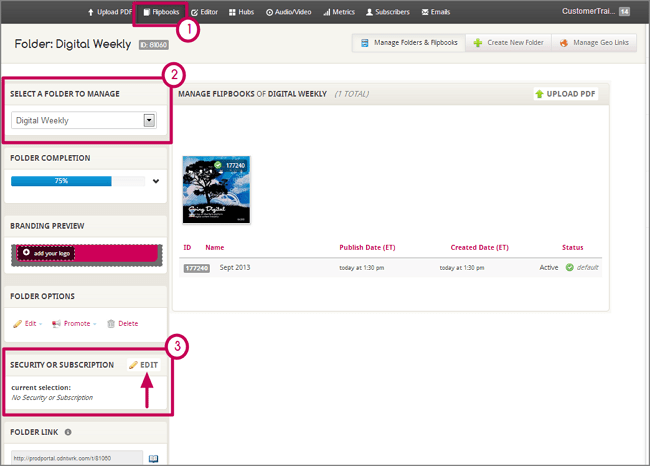The image size is (650, 466).
Task: Open the Promote options dropdown
Action: pyautogui.click(x=74, y=323)
